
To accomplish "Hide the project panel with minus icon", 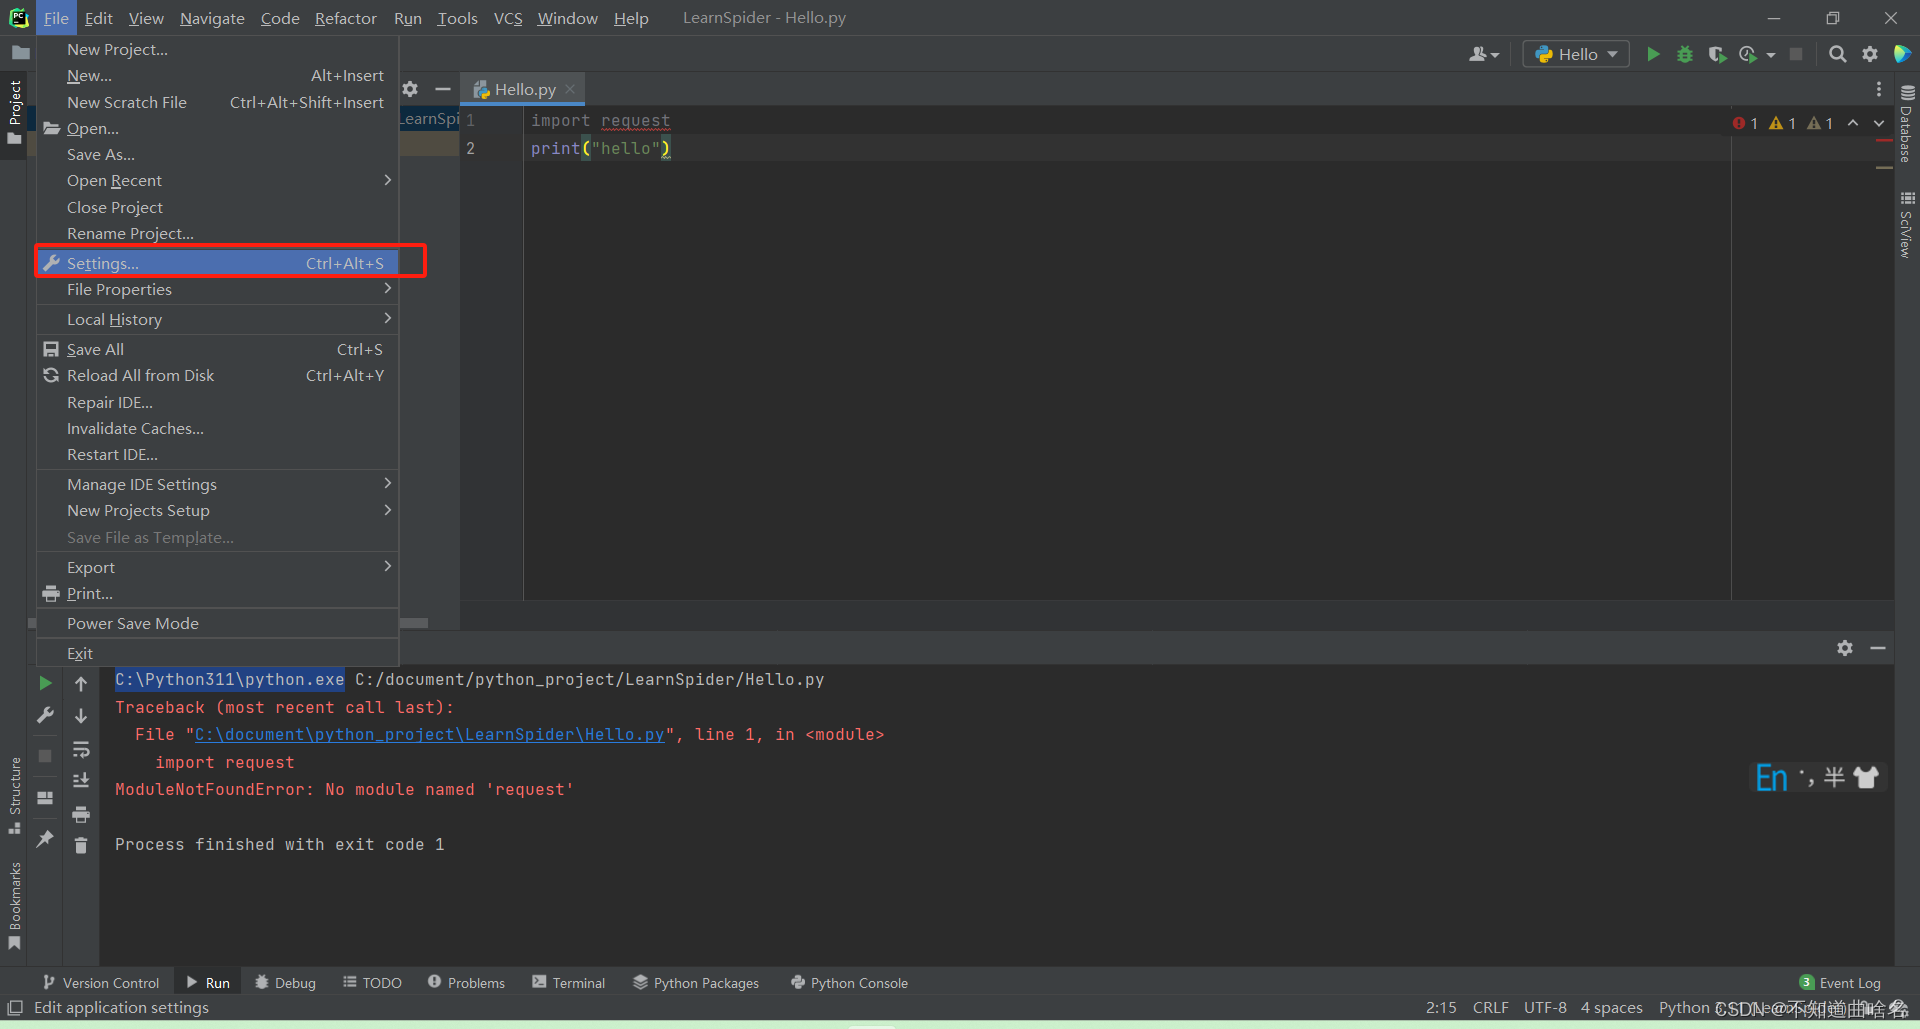I will tap(443, 89).
